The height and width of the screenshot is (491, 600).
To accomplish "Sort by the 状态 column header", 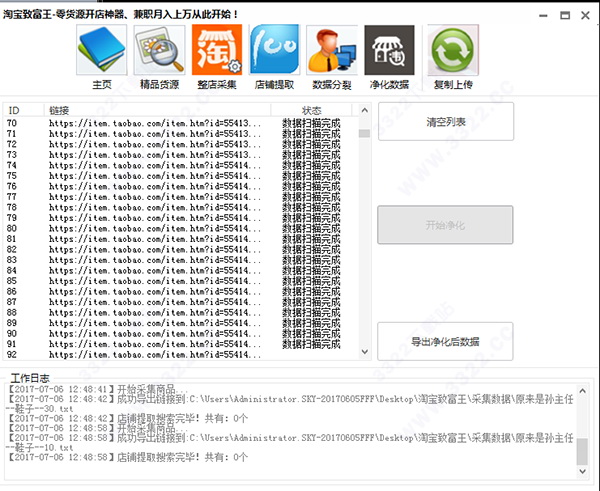I will pyautogui.click(x=311, y=110).
